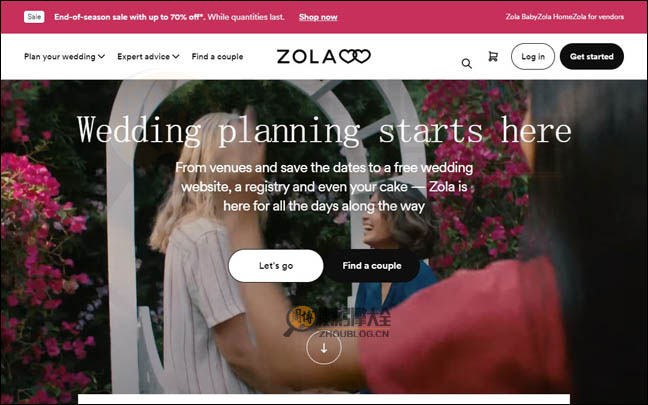Click the Log in button
648x405 pixels.
pyautogui.click(x=533, y=57)
